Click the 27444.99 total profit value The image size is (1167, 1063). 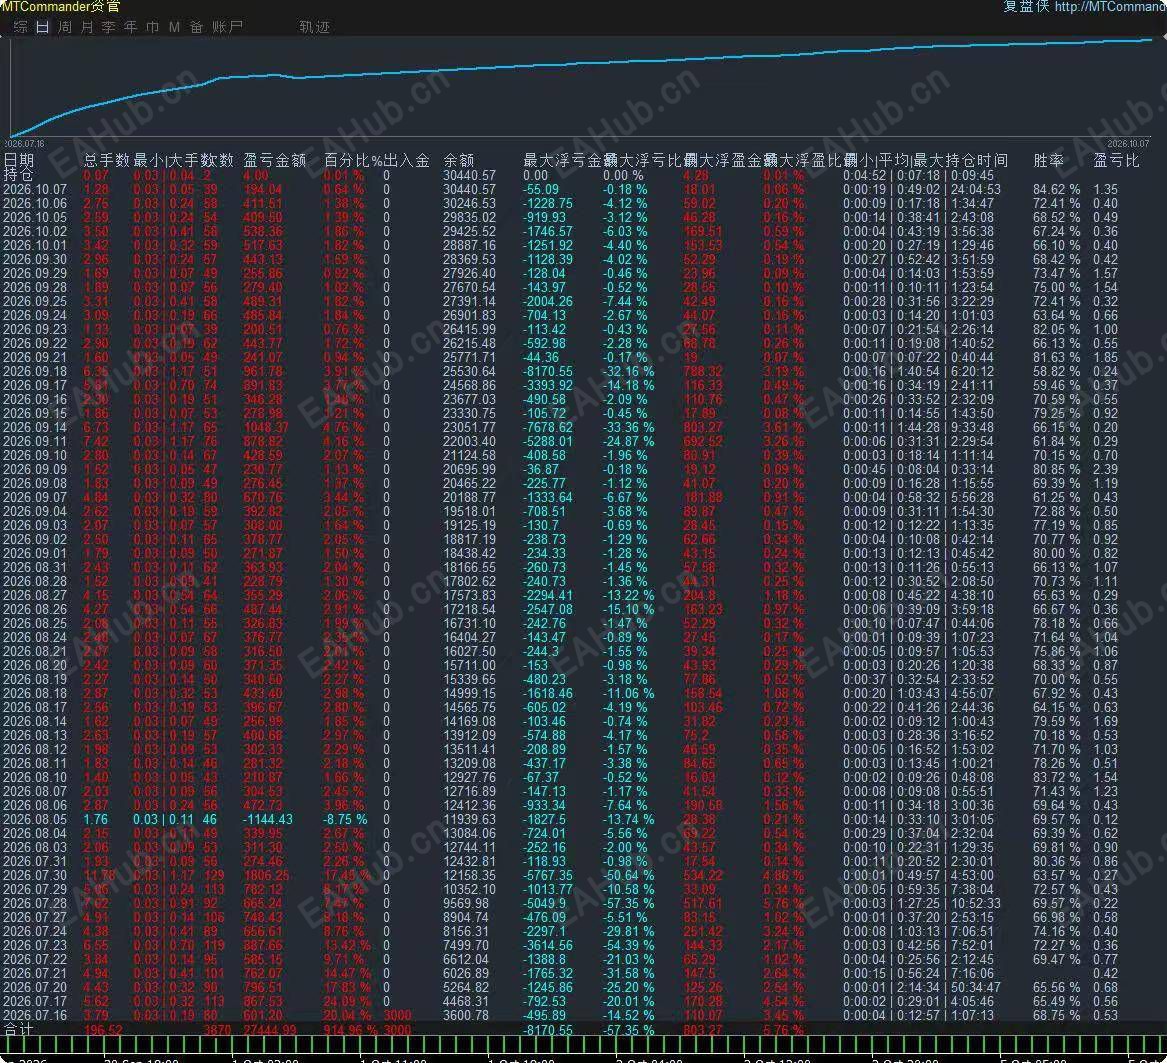click(x=270, y=1030)
